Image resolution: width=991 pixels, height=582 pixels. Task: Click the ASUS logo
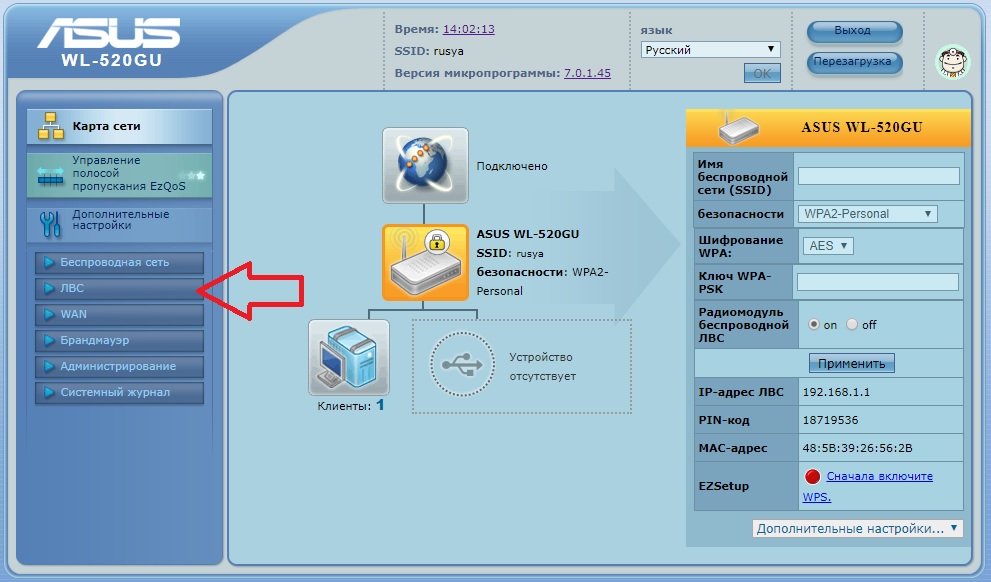(109, 33)
